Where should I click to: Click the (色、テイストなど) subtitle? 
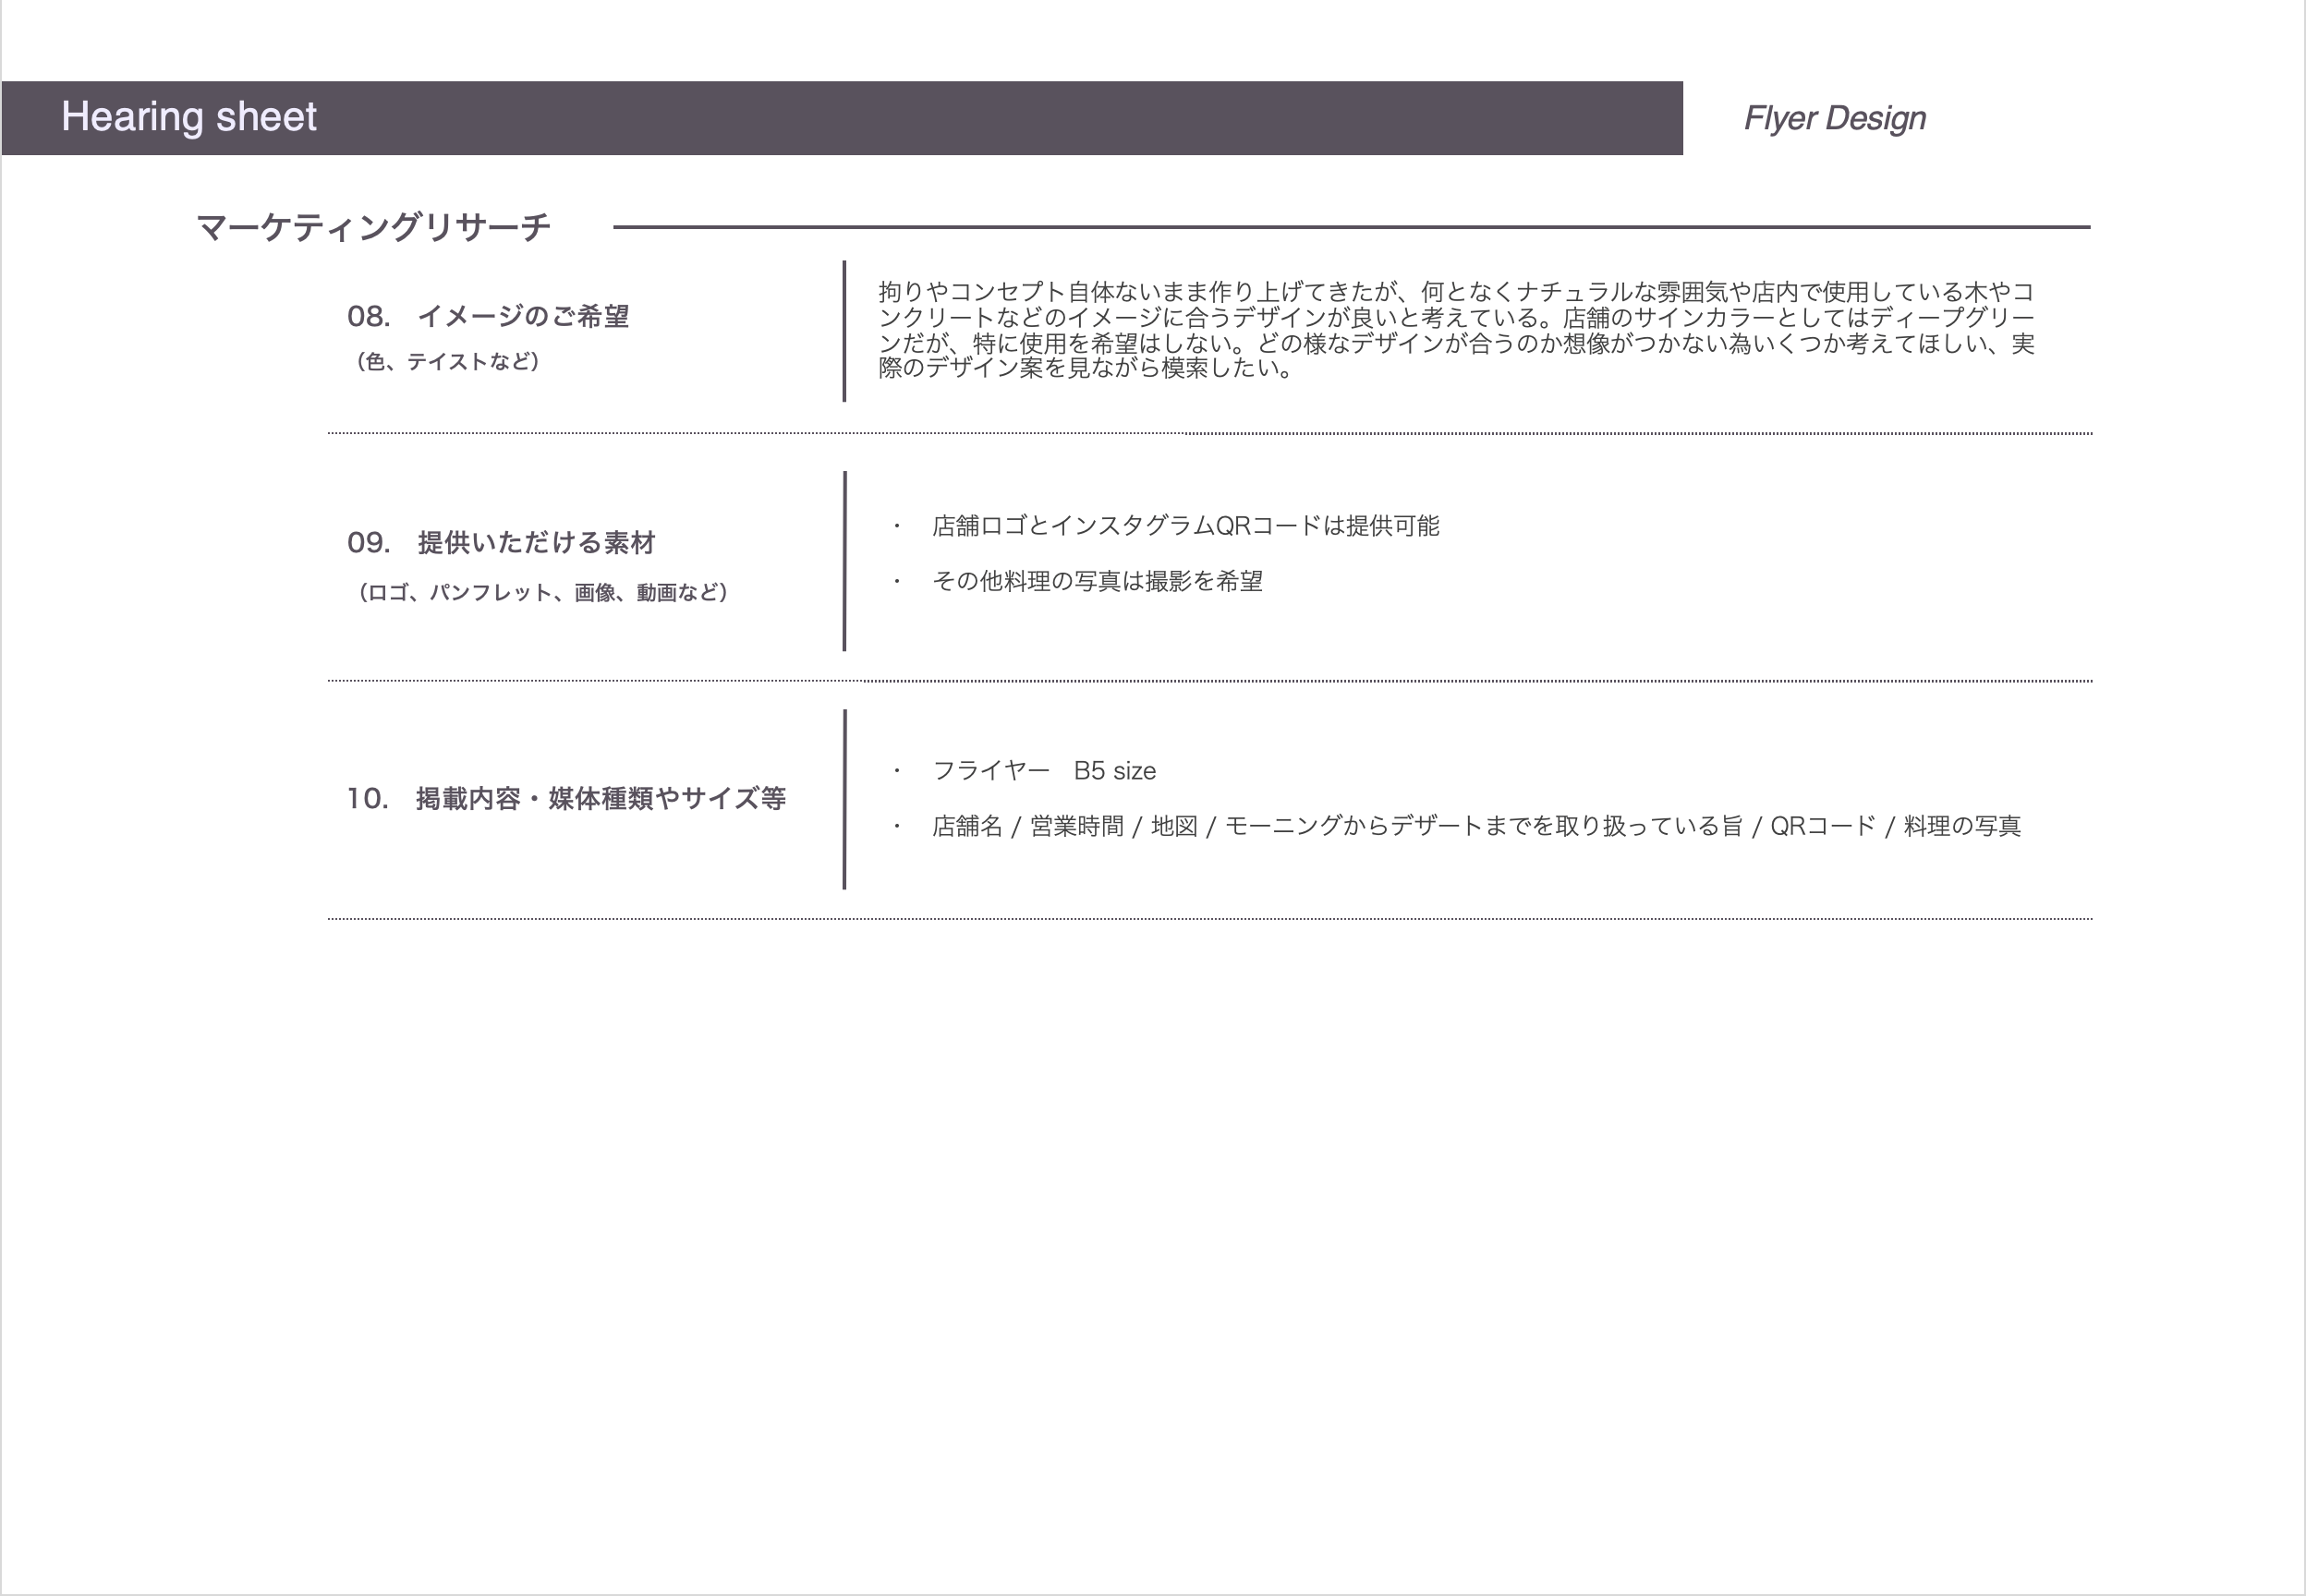[447, 361]
